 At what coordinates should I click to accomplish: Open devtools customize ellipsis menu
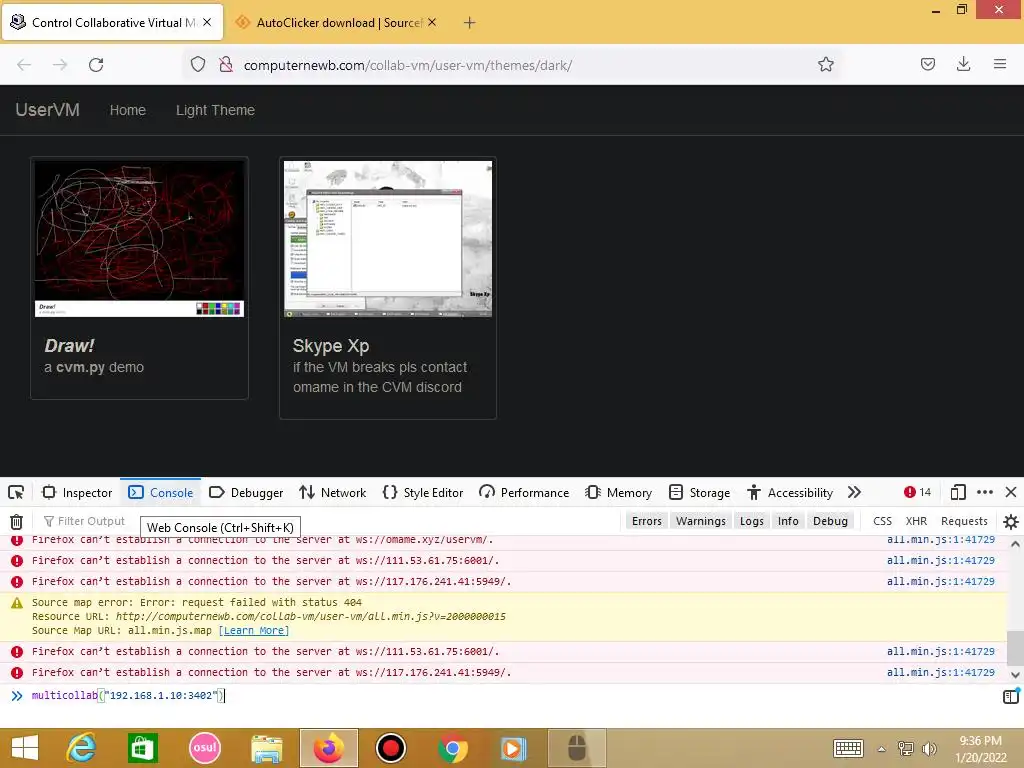point(985,492)
